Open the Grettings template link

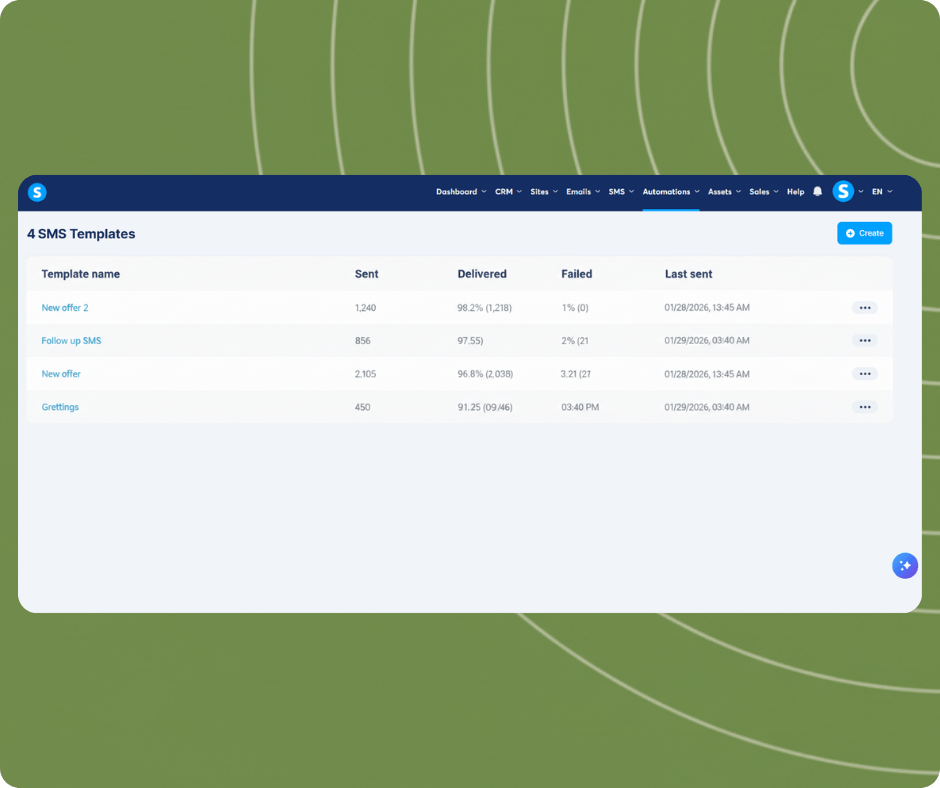pos(60,407)
